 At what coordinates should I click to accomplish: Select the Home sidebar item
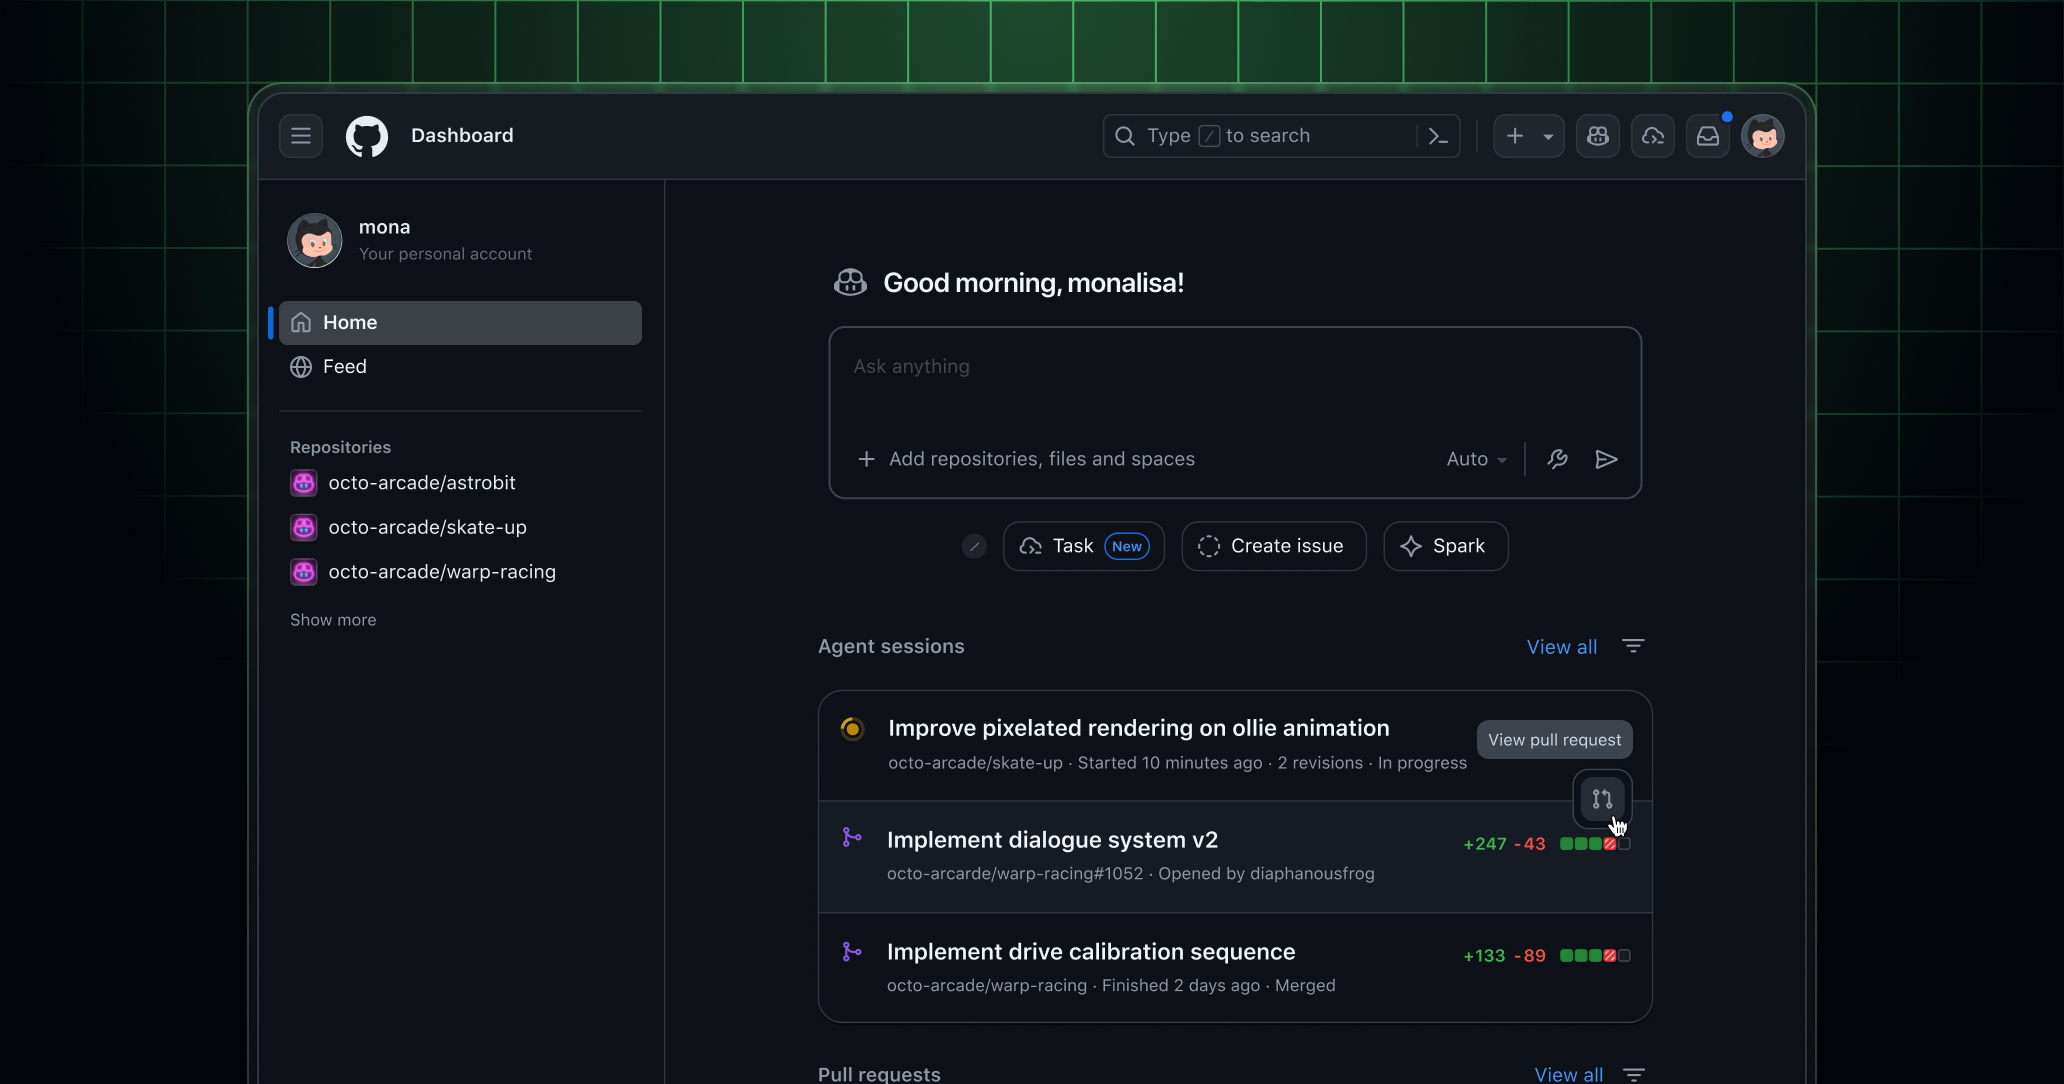[x=349, y=322]
